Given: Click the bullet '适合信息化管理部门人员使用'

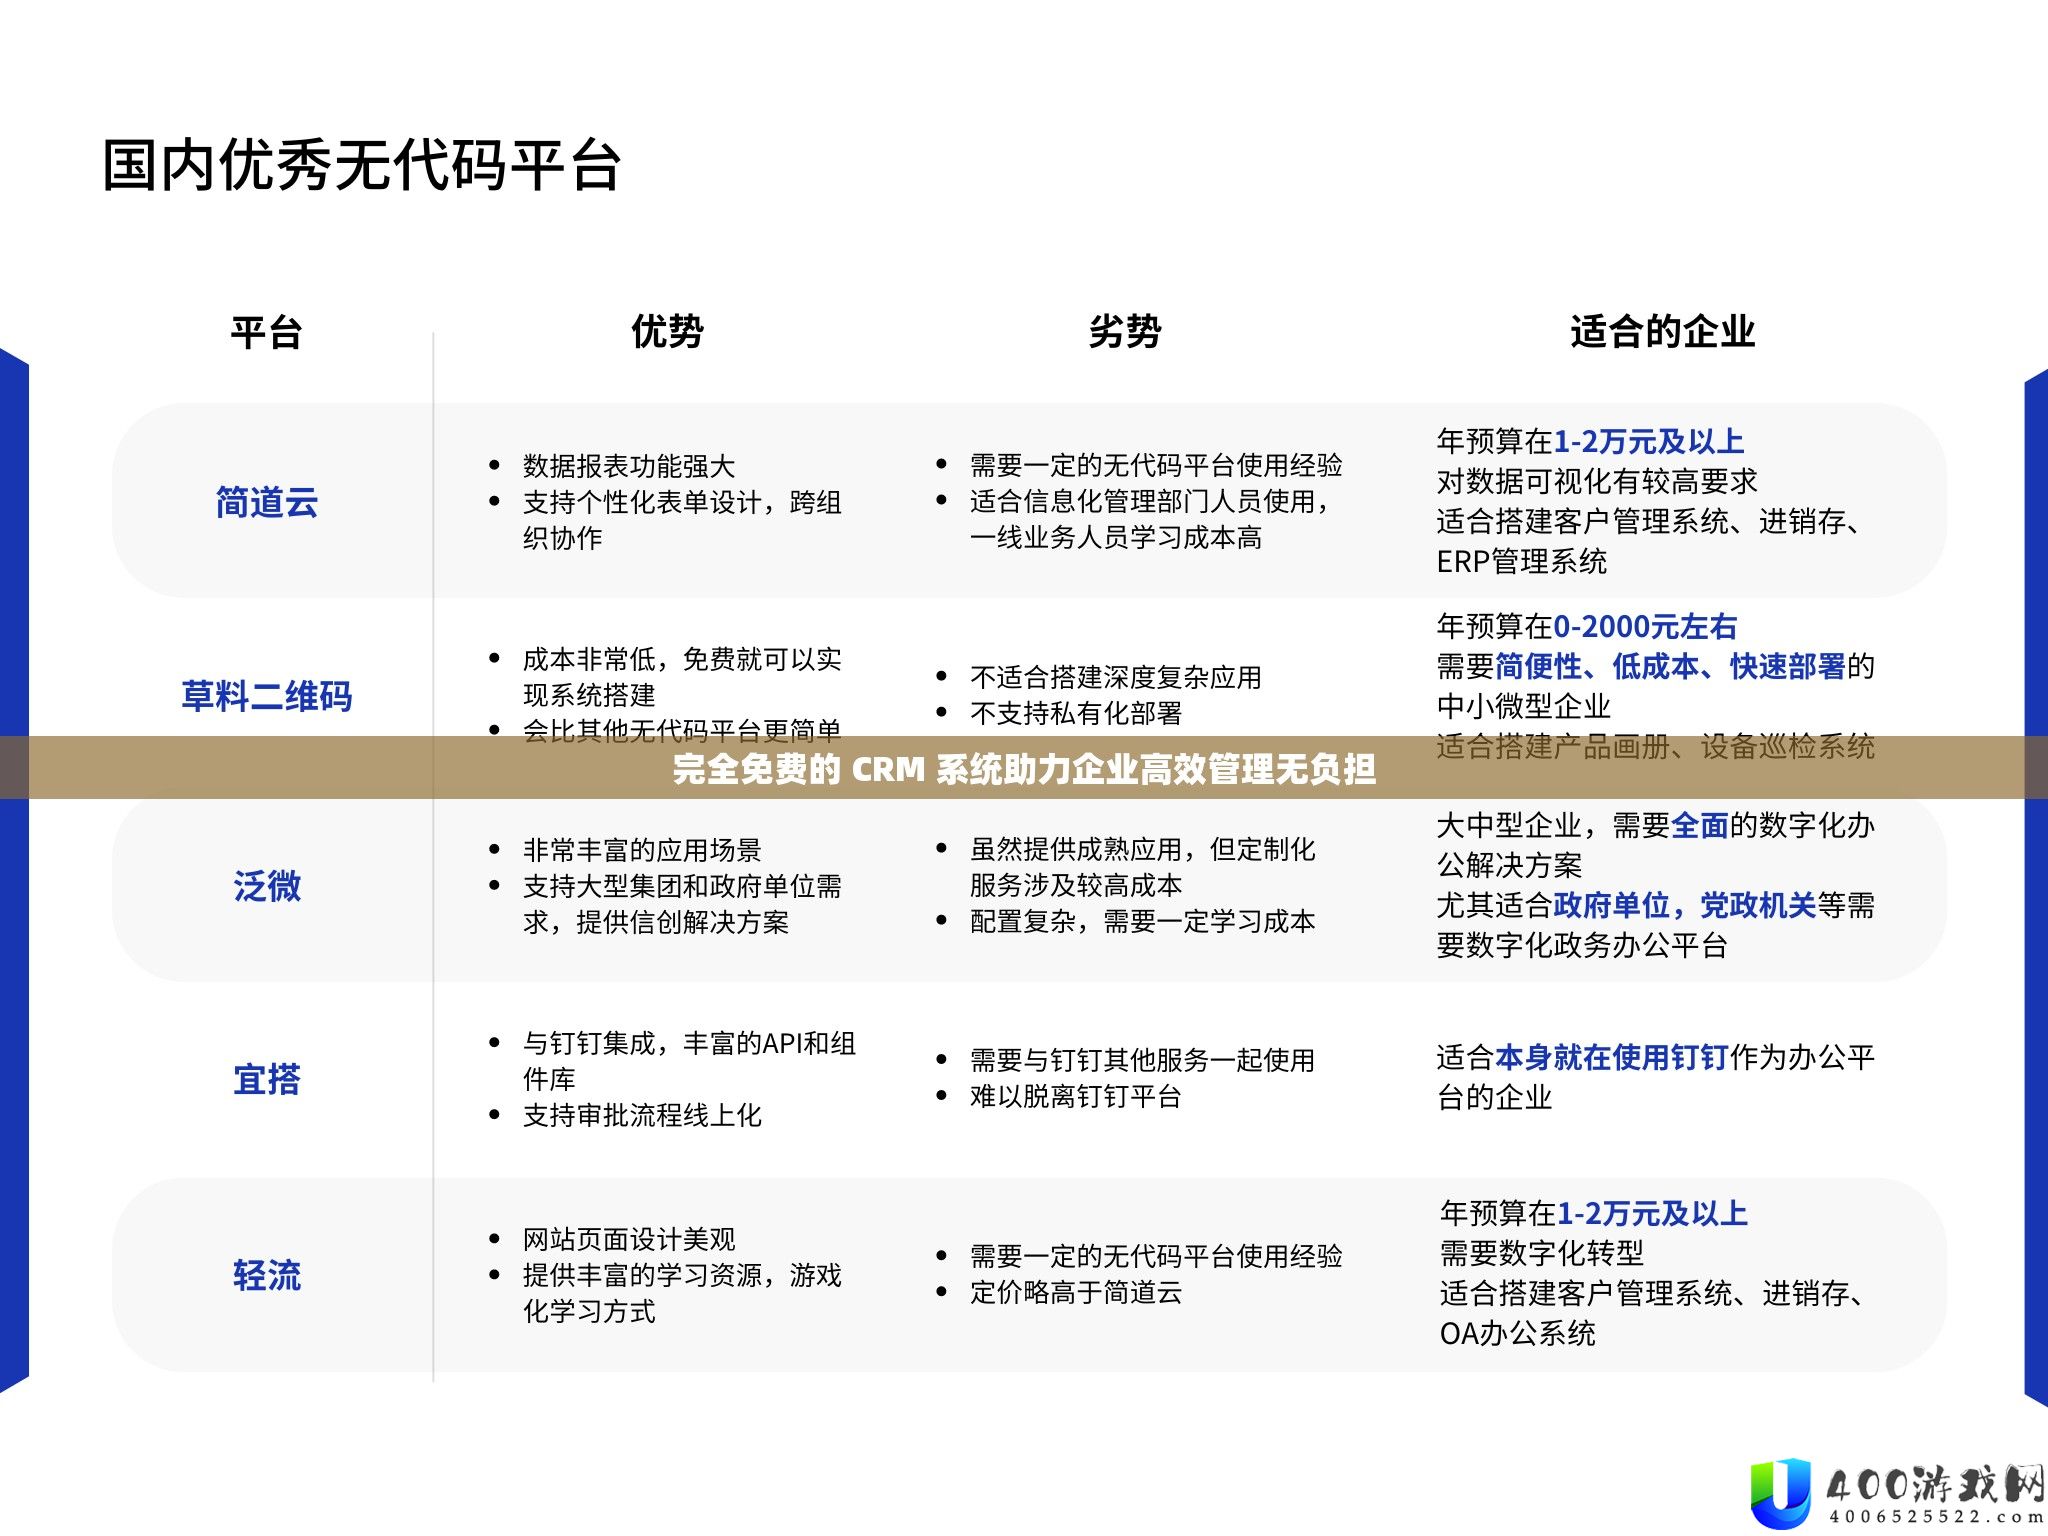Looking at the screenshot, I should click(1150, 519).
